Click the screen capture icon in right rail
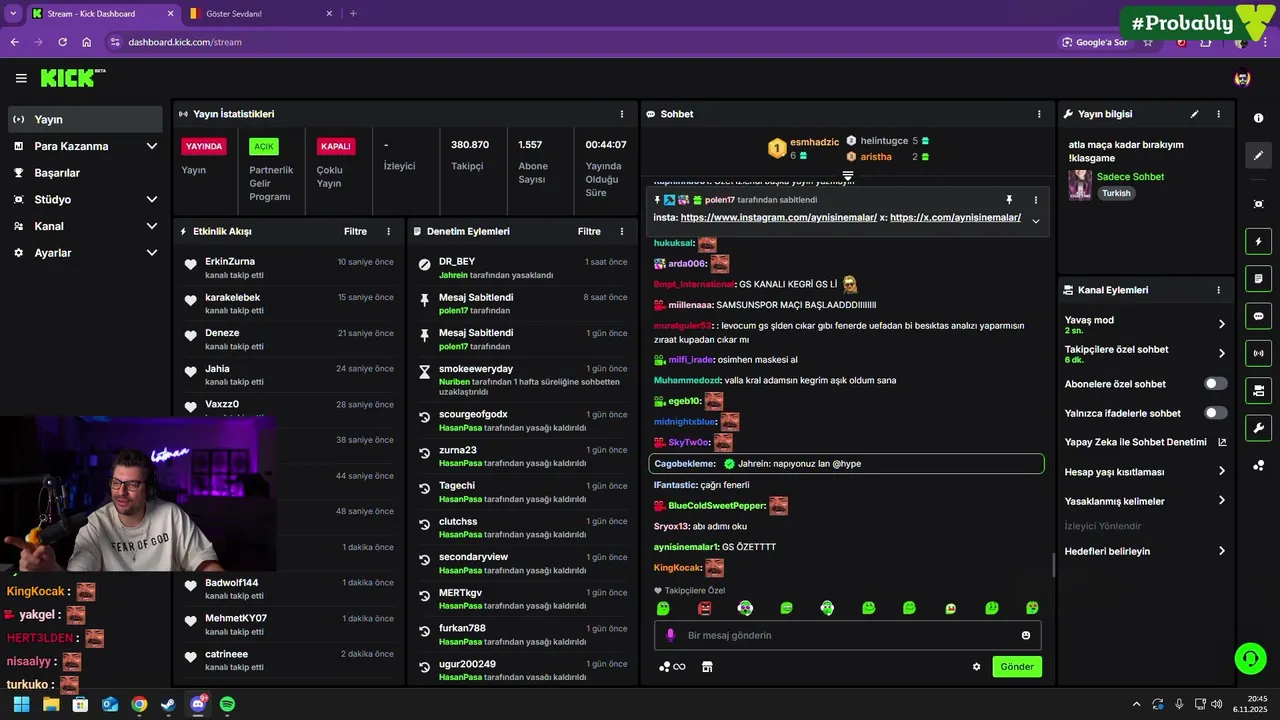This screenshot has height=720, width=1280. pos(1258,204)
